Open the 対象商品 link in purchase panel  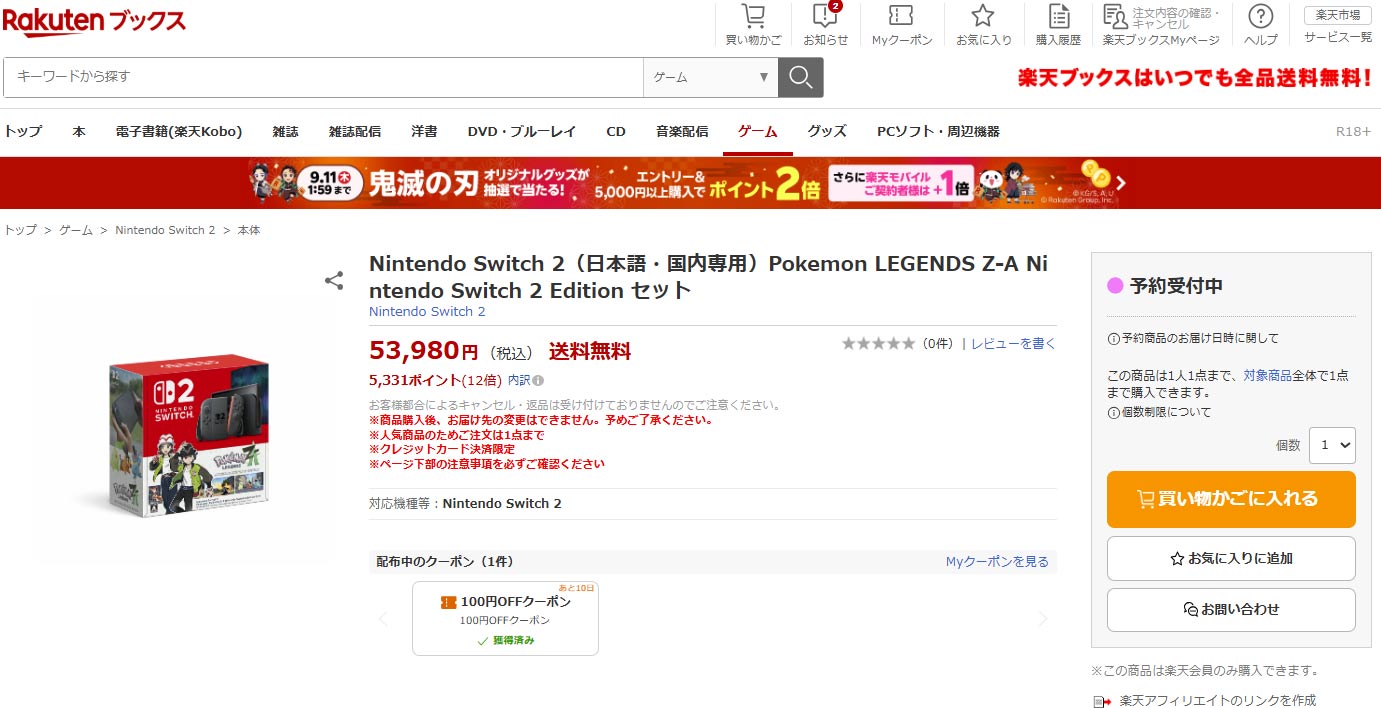(x=1267, y=375)
